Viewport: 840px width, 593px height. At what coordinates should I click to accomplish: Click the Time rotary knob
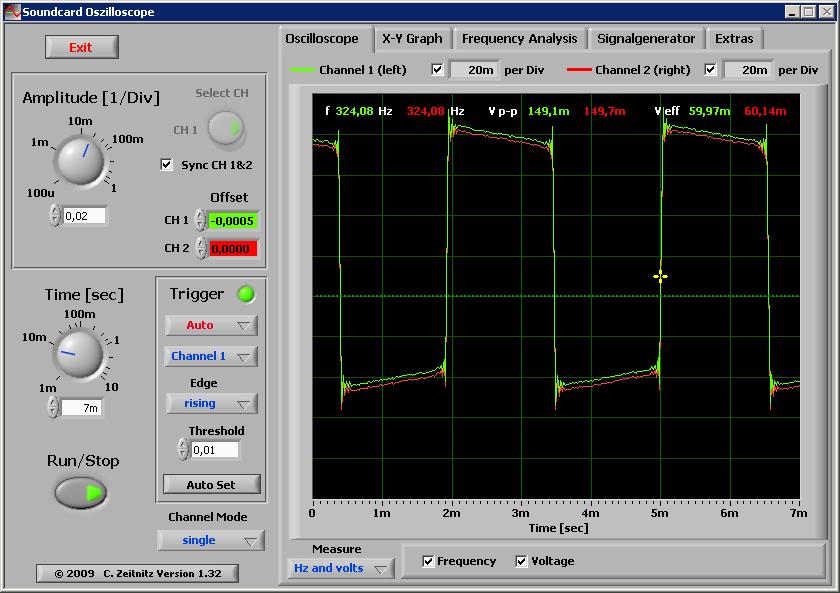[x=79, y=354]
